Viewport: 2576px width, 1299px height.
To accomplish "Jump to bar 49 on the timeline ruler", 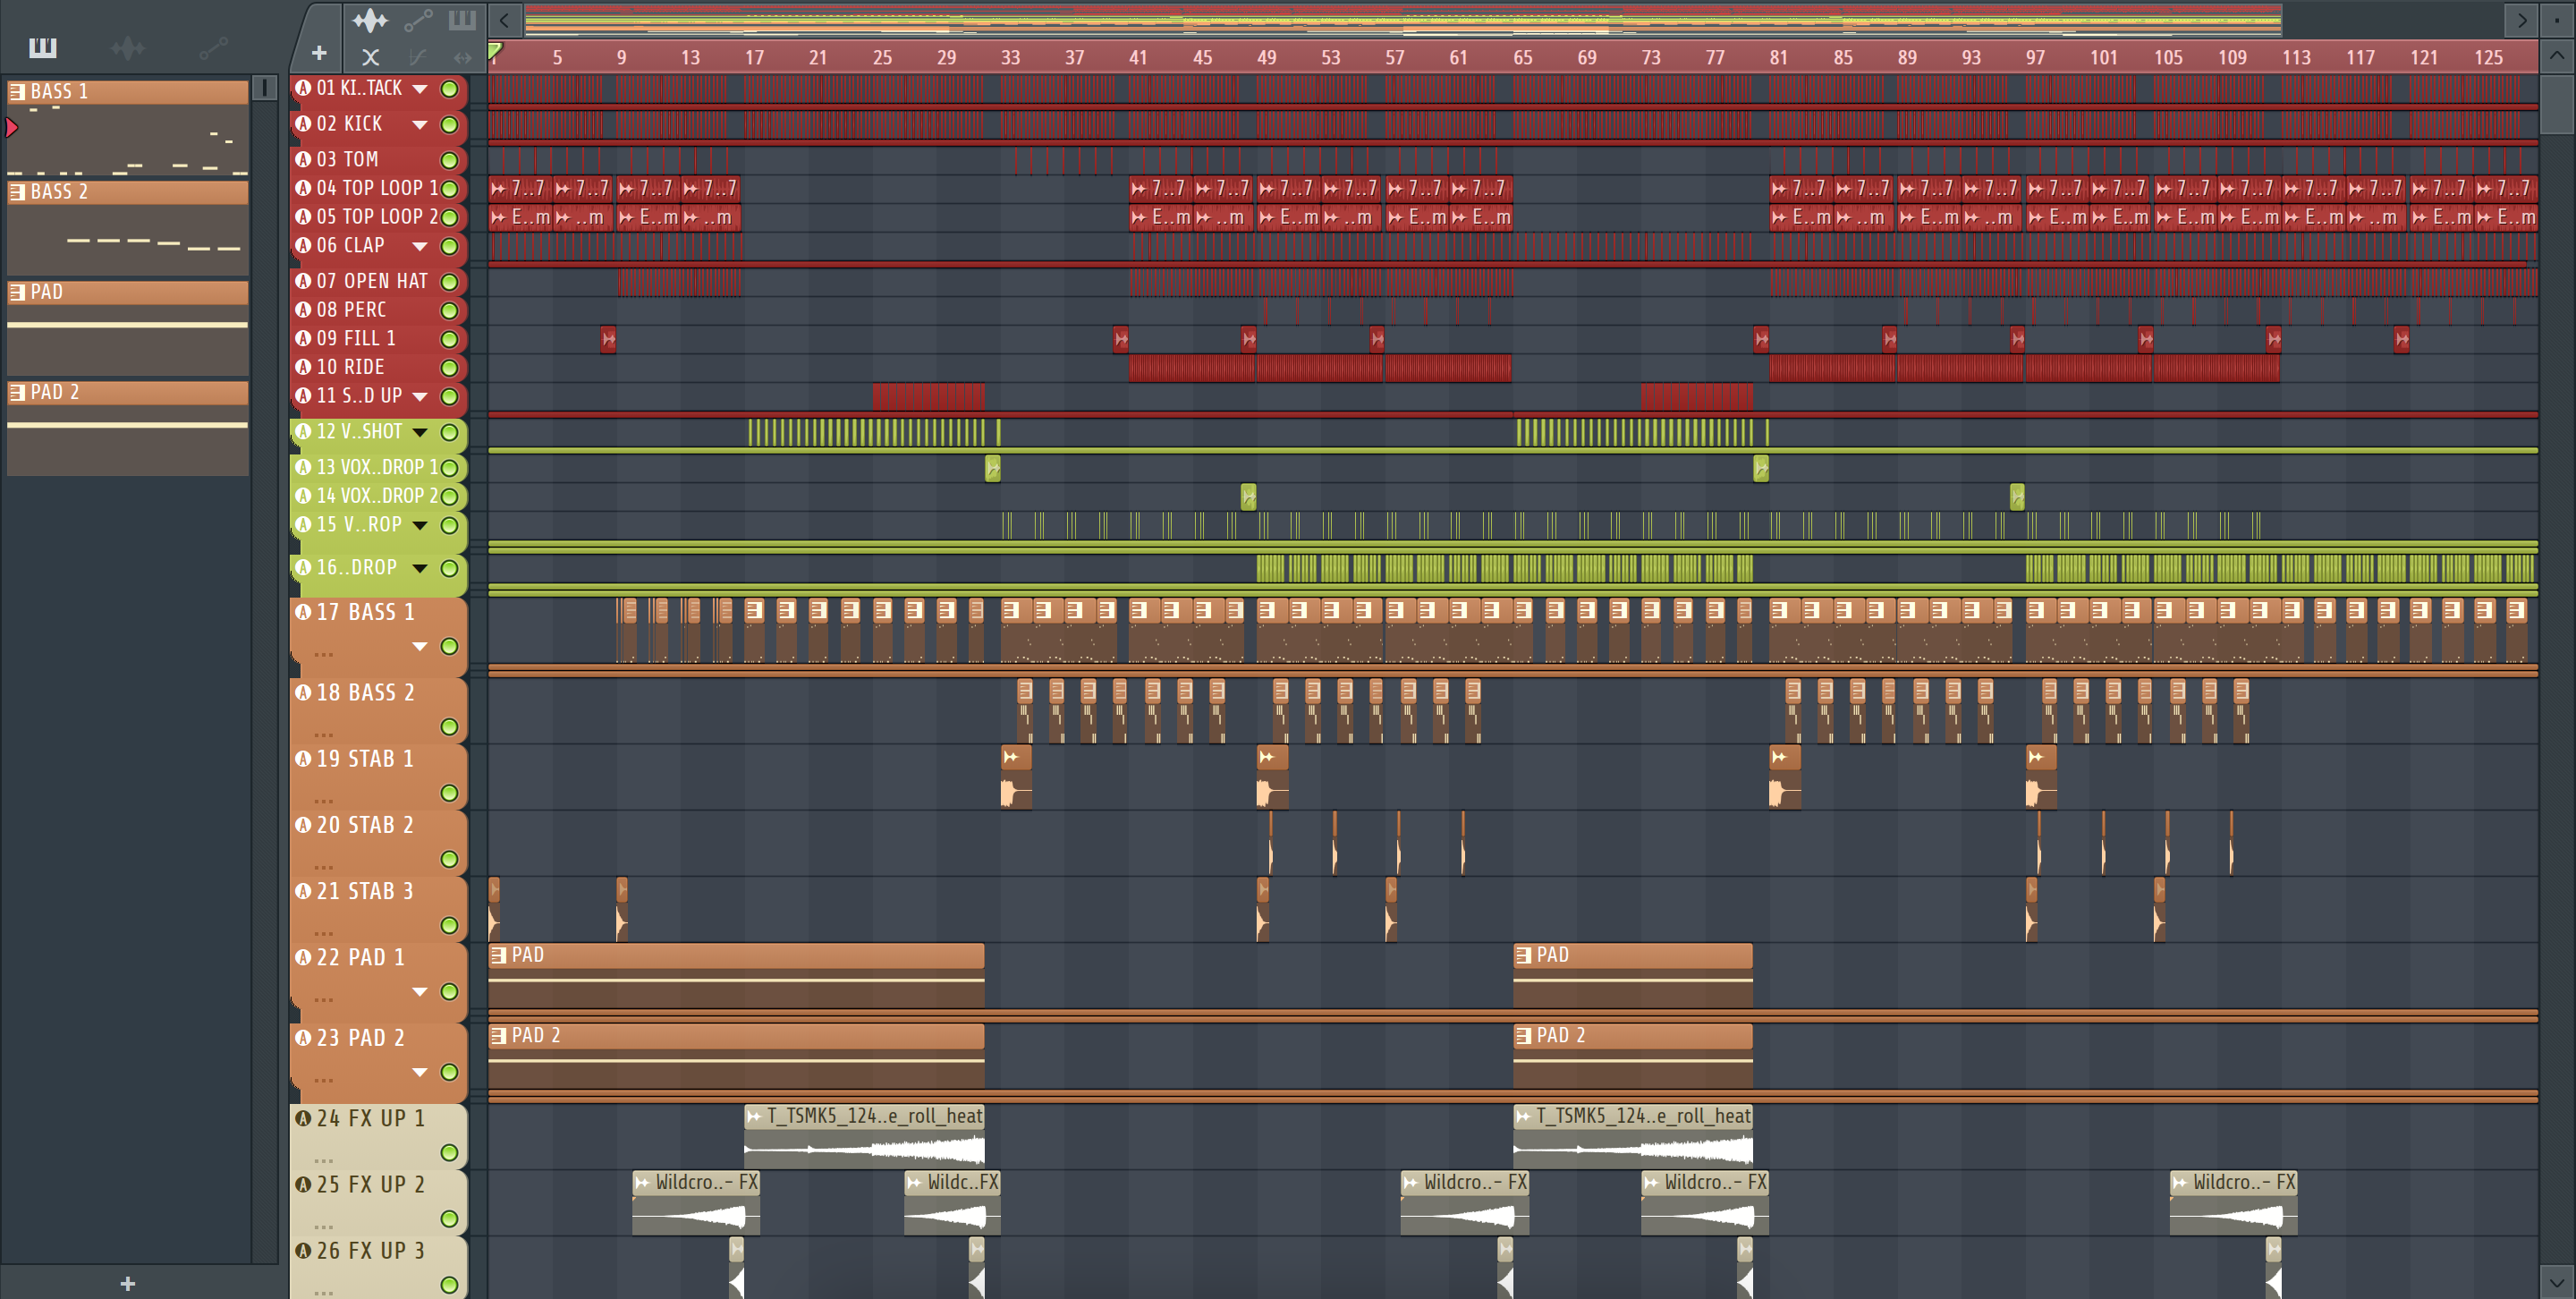I will click(1266, 57).
